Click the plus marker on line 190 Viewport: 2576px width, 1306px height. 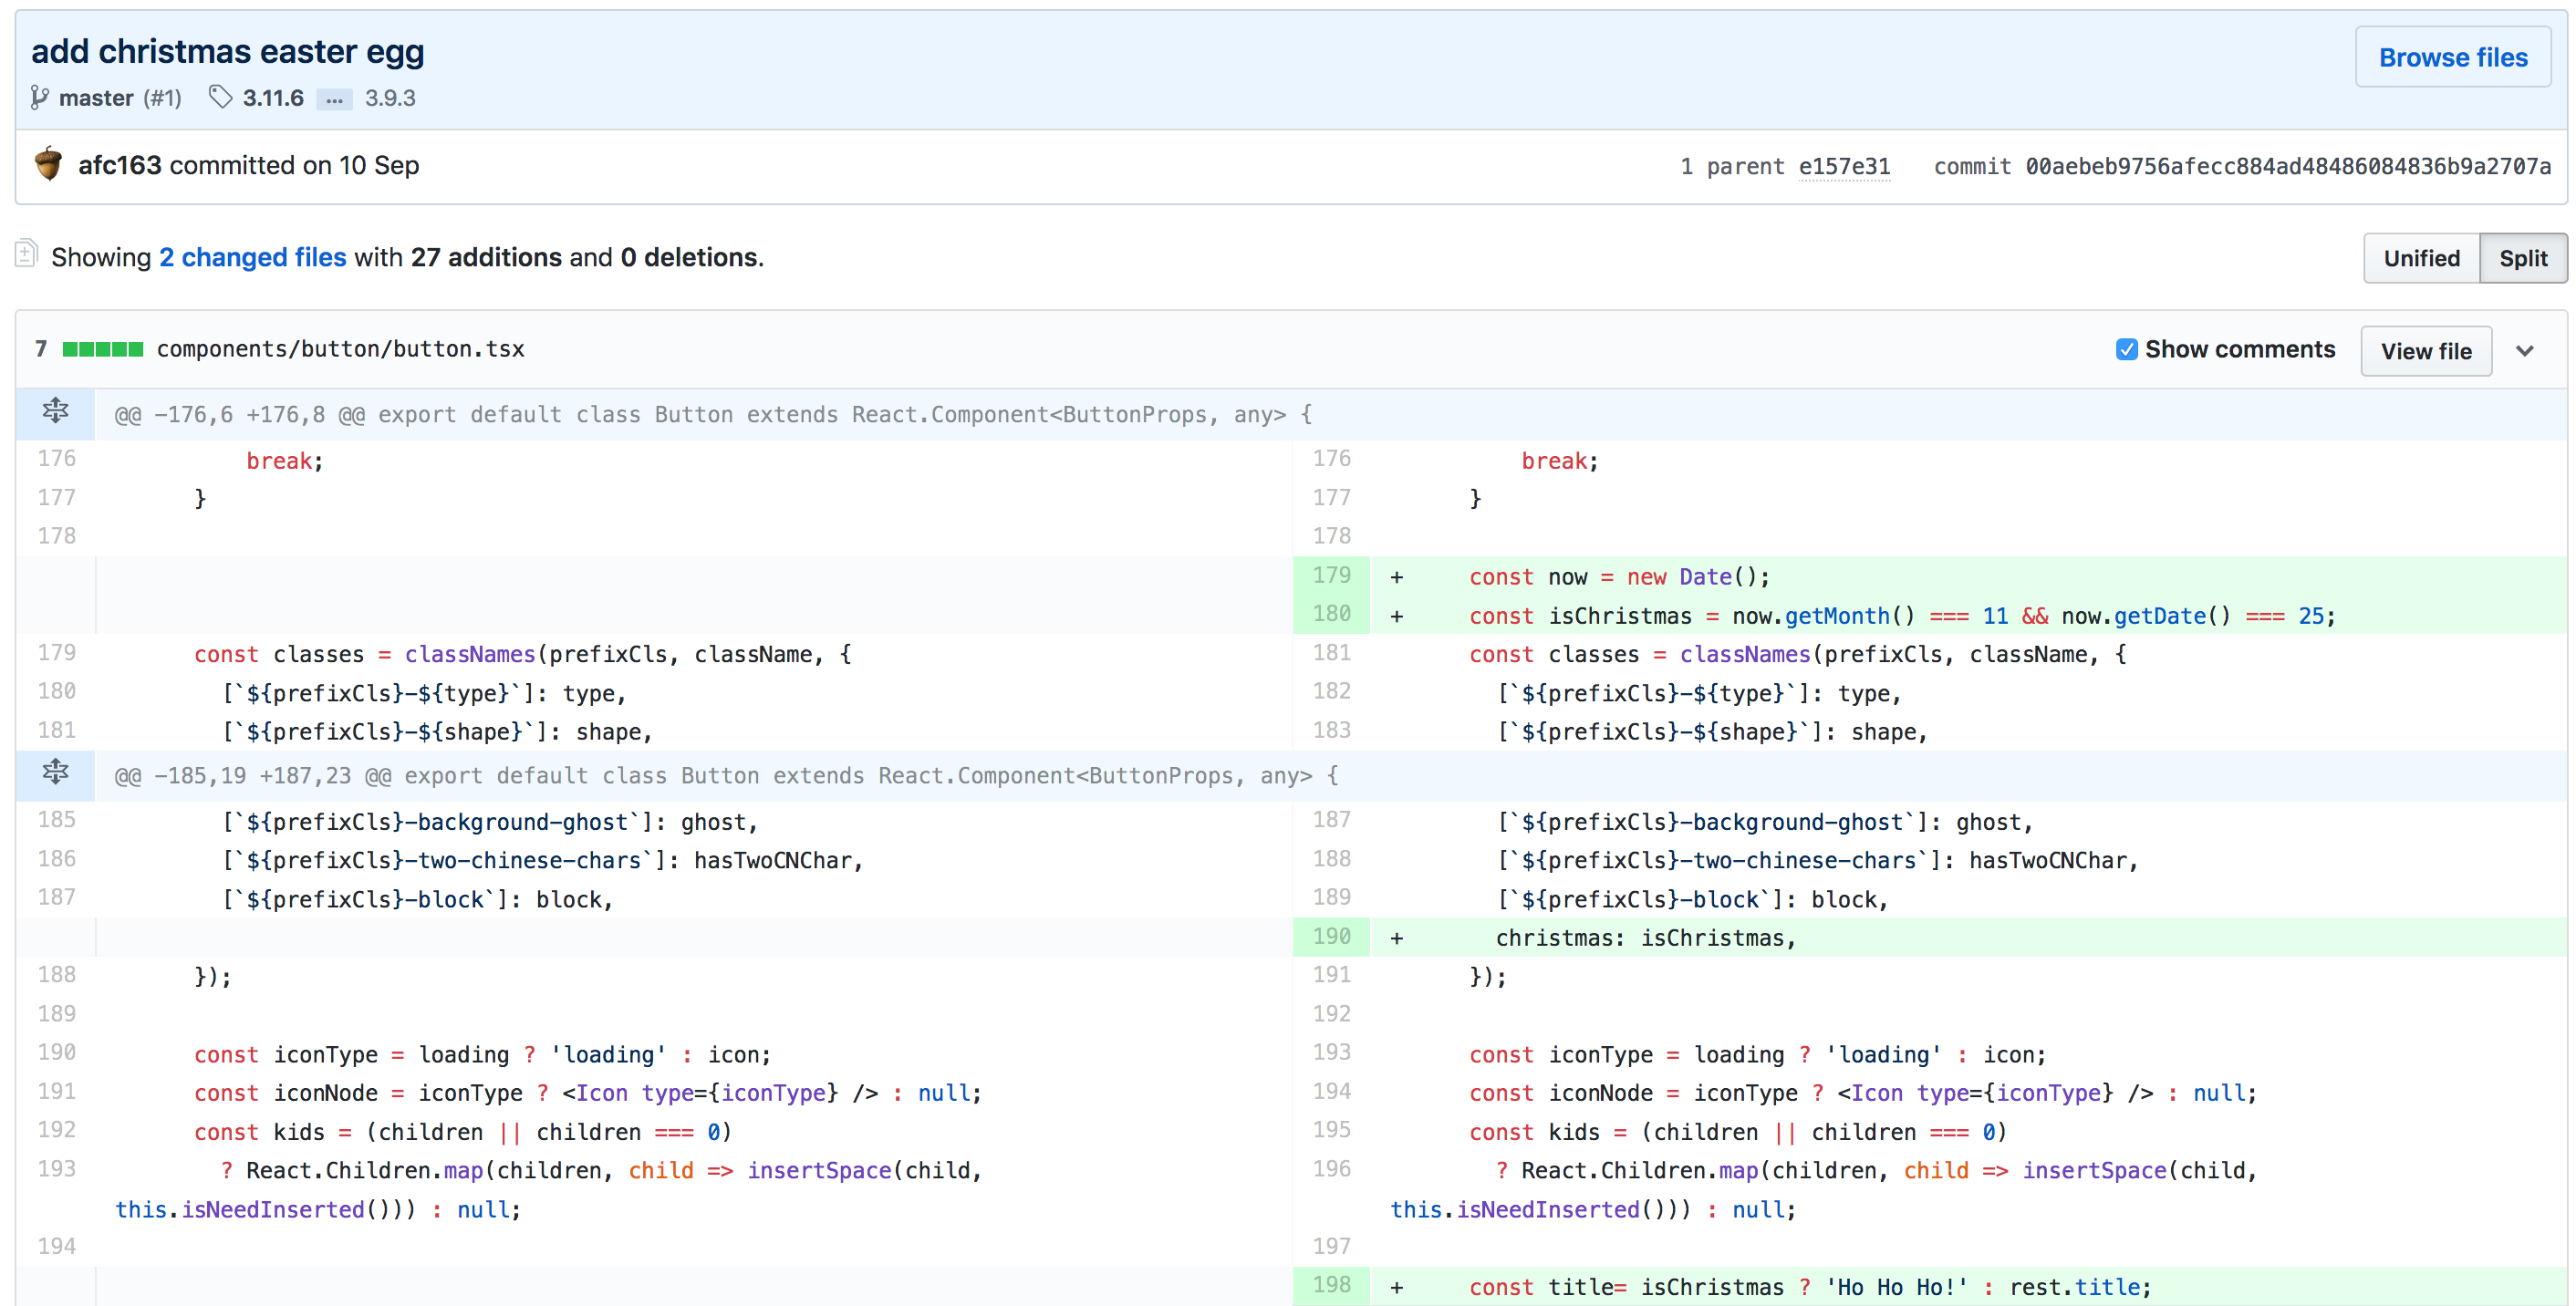pyautogui.click(x=1396, y=938)
